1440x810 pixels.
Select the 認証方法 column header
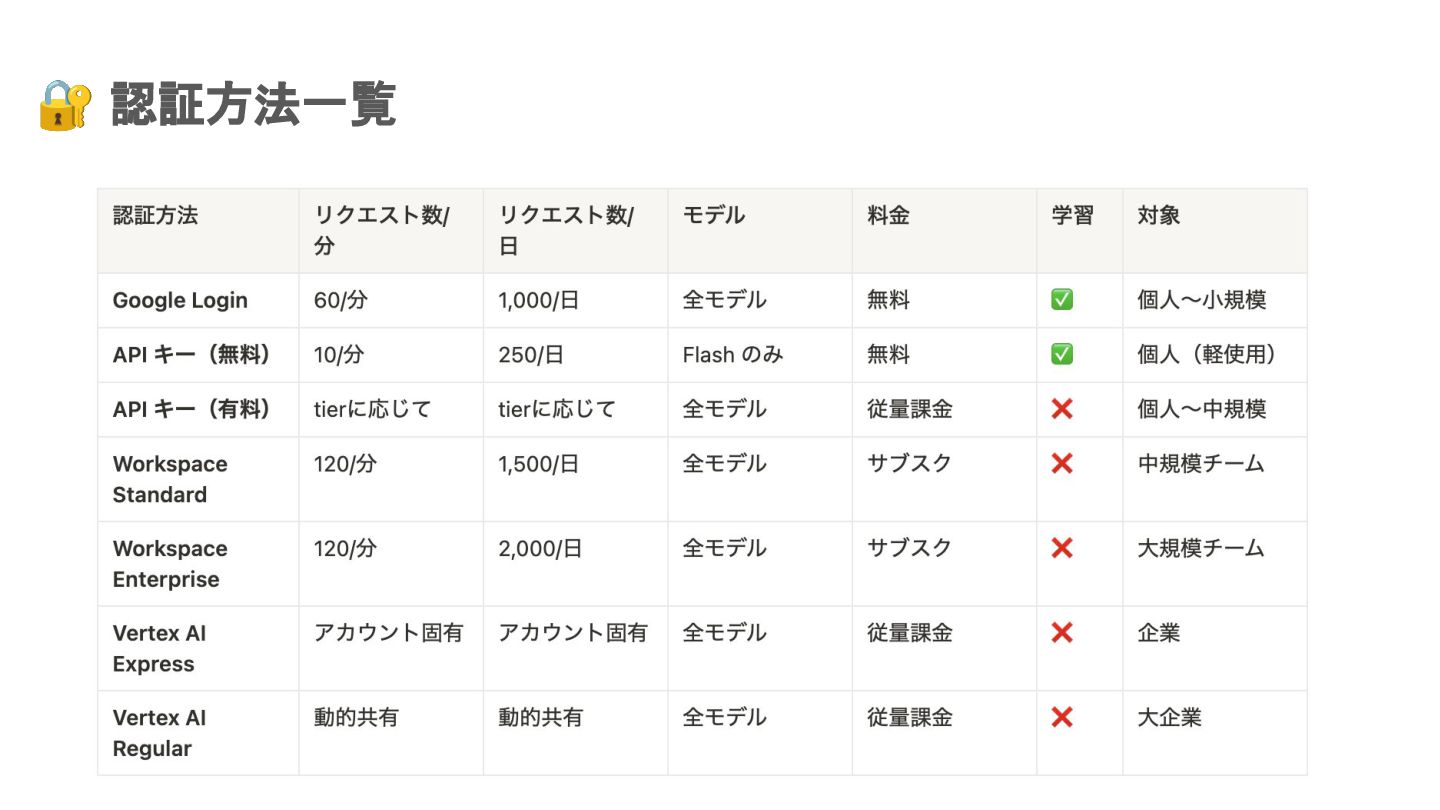(x=198, y=230)
